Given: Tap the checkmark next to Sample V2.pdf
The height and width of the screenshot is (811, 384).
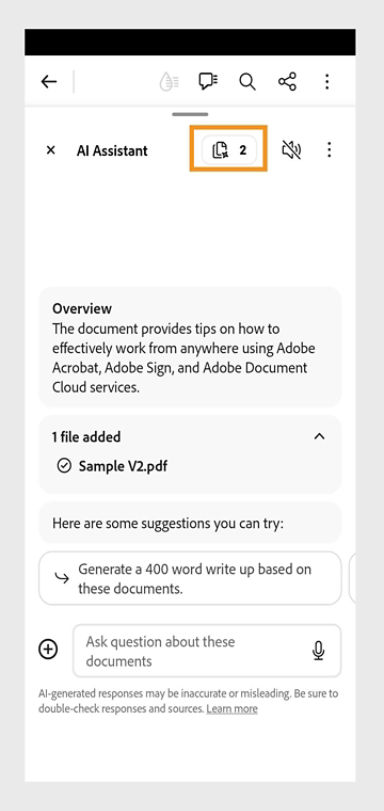Looking at the screenshot, I should click(64, 467).
